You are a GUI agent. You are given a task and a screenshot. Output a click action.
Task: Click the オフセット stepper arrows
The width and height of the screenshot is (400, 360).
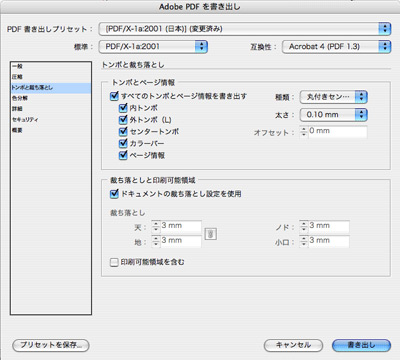[x=304, y=132]
